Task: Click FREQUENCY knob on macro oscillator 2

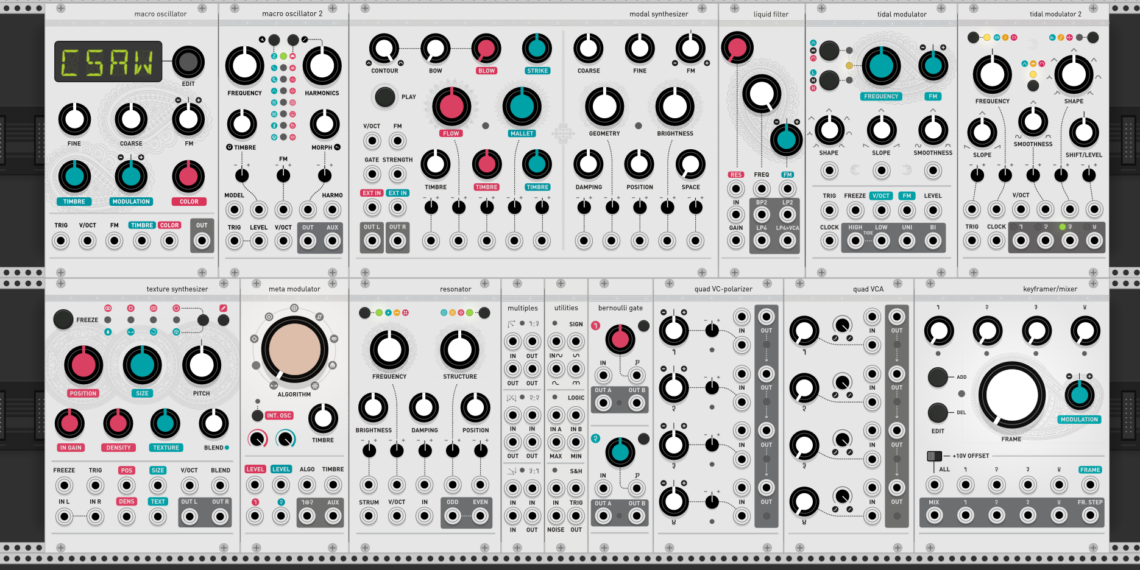Action: pyautogui.click(x=244, y=66)
